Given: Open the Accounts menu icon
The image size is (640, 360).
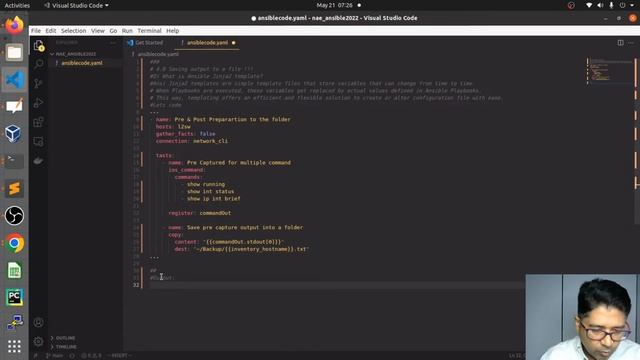Looking at the screenshot, I should click(38, 322).
